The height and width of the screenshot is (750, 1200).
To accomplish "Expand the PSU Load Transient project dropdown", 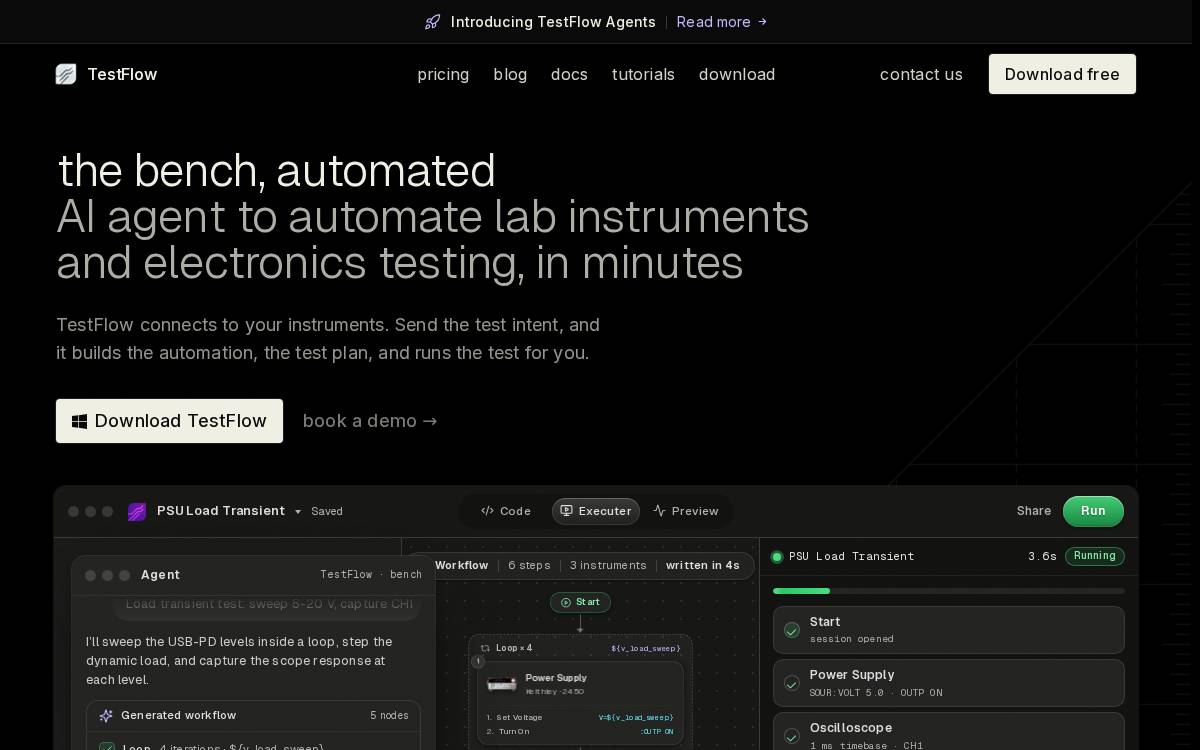I will coord(298,512).
